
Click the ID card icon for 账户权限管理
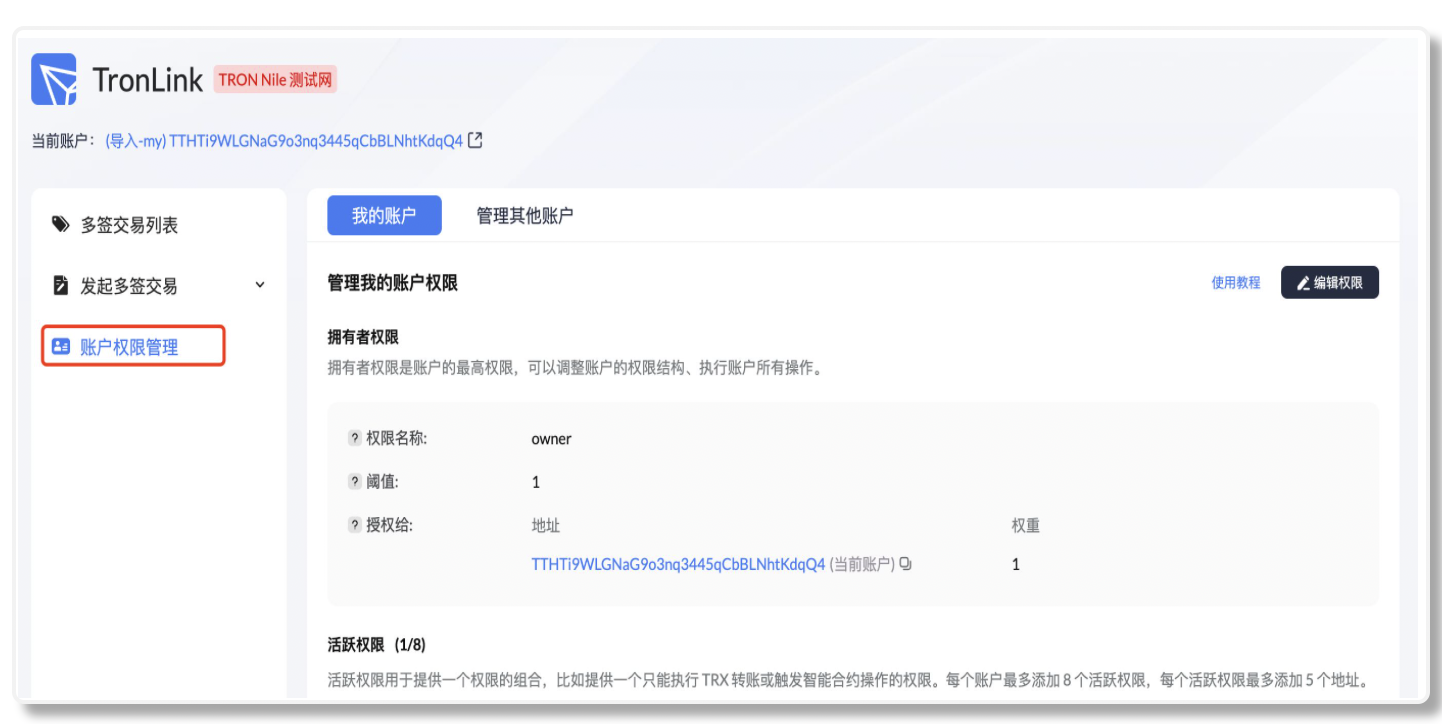pos(61,347)
